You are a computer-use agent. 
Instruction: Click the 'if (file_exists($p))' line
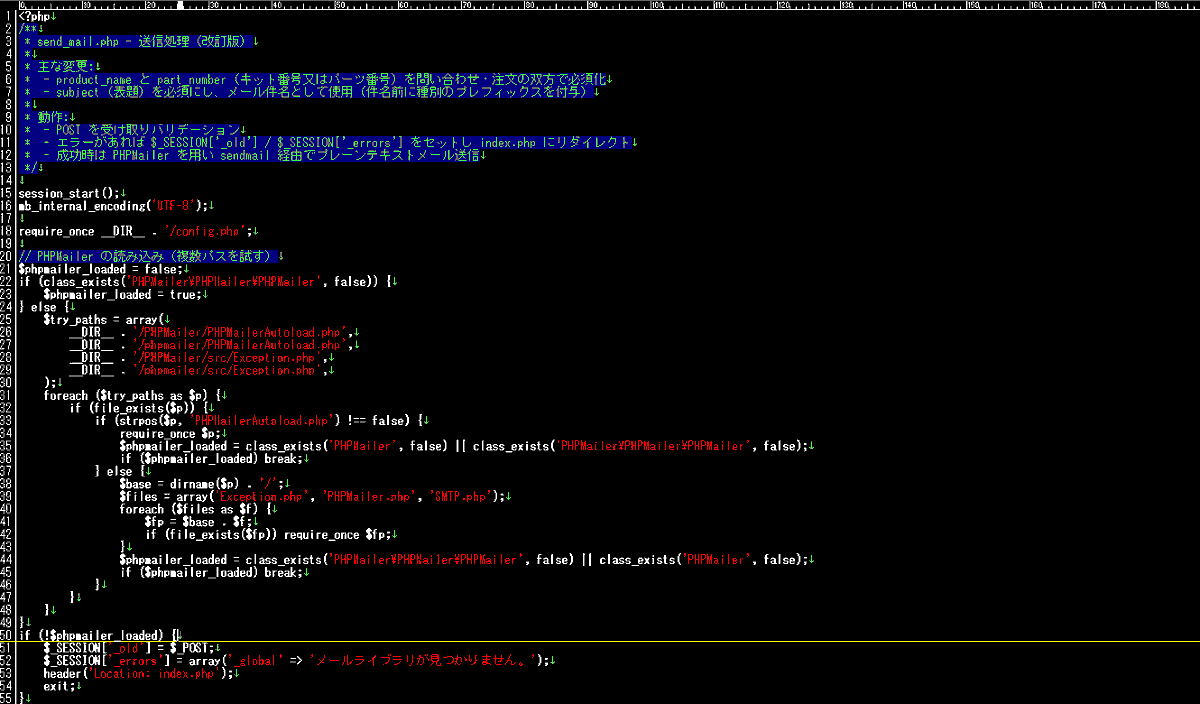pyautogui.click(x=141, y=408)
